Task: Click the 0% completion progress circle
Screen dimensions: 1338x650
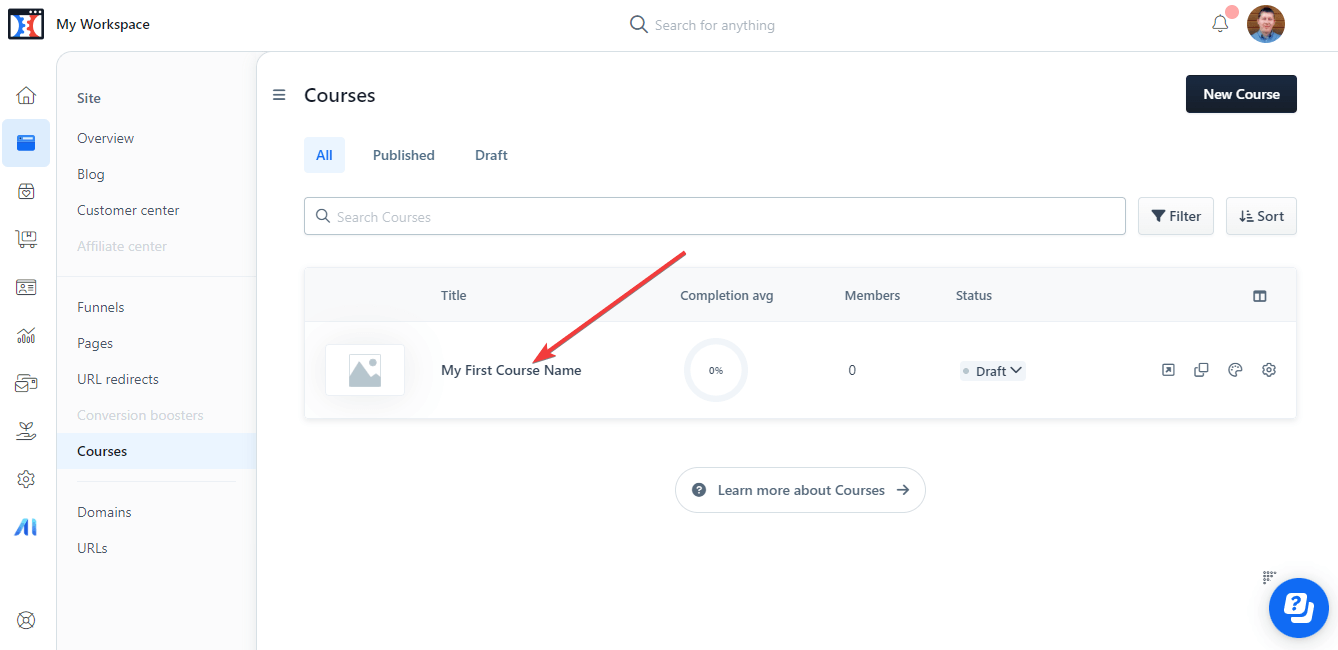Action: coord(715,369)
